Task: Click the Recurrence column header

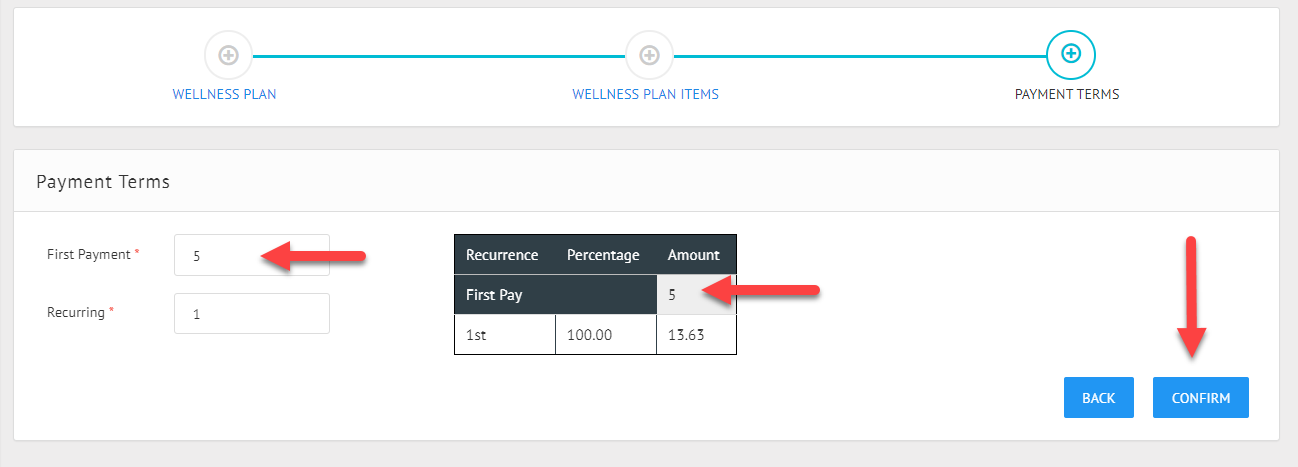Action: [502, 255]
